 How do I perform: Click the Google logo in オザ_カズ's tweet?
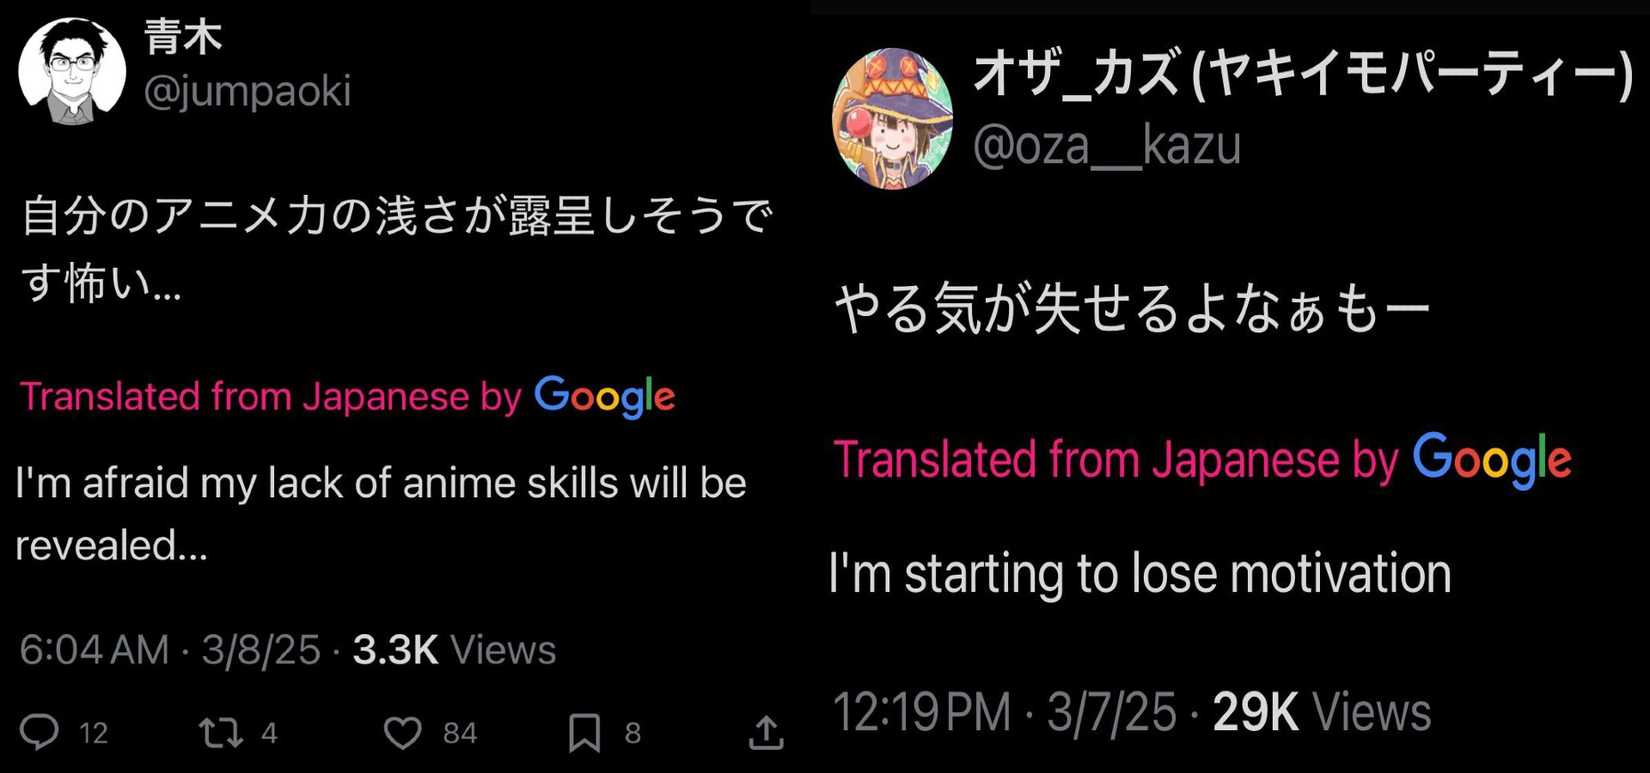click(x=1491, y=461)
